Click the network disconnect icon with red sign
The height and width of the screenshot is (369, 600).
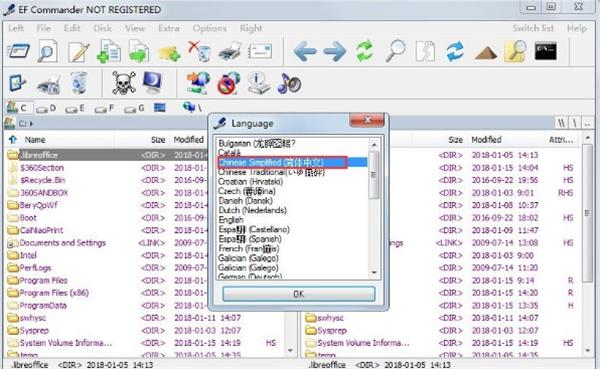pos(228,83)
